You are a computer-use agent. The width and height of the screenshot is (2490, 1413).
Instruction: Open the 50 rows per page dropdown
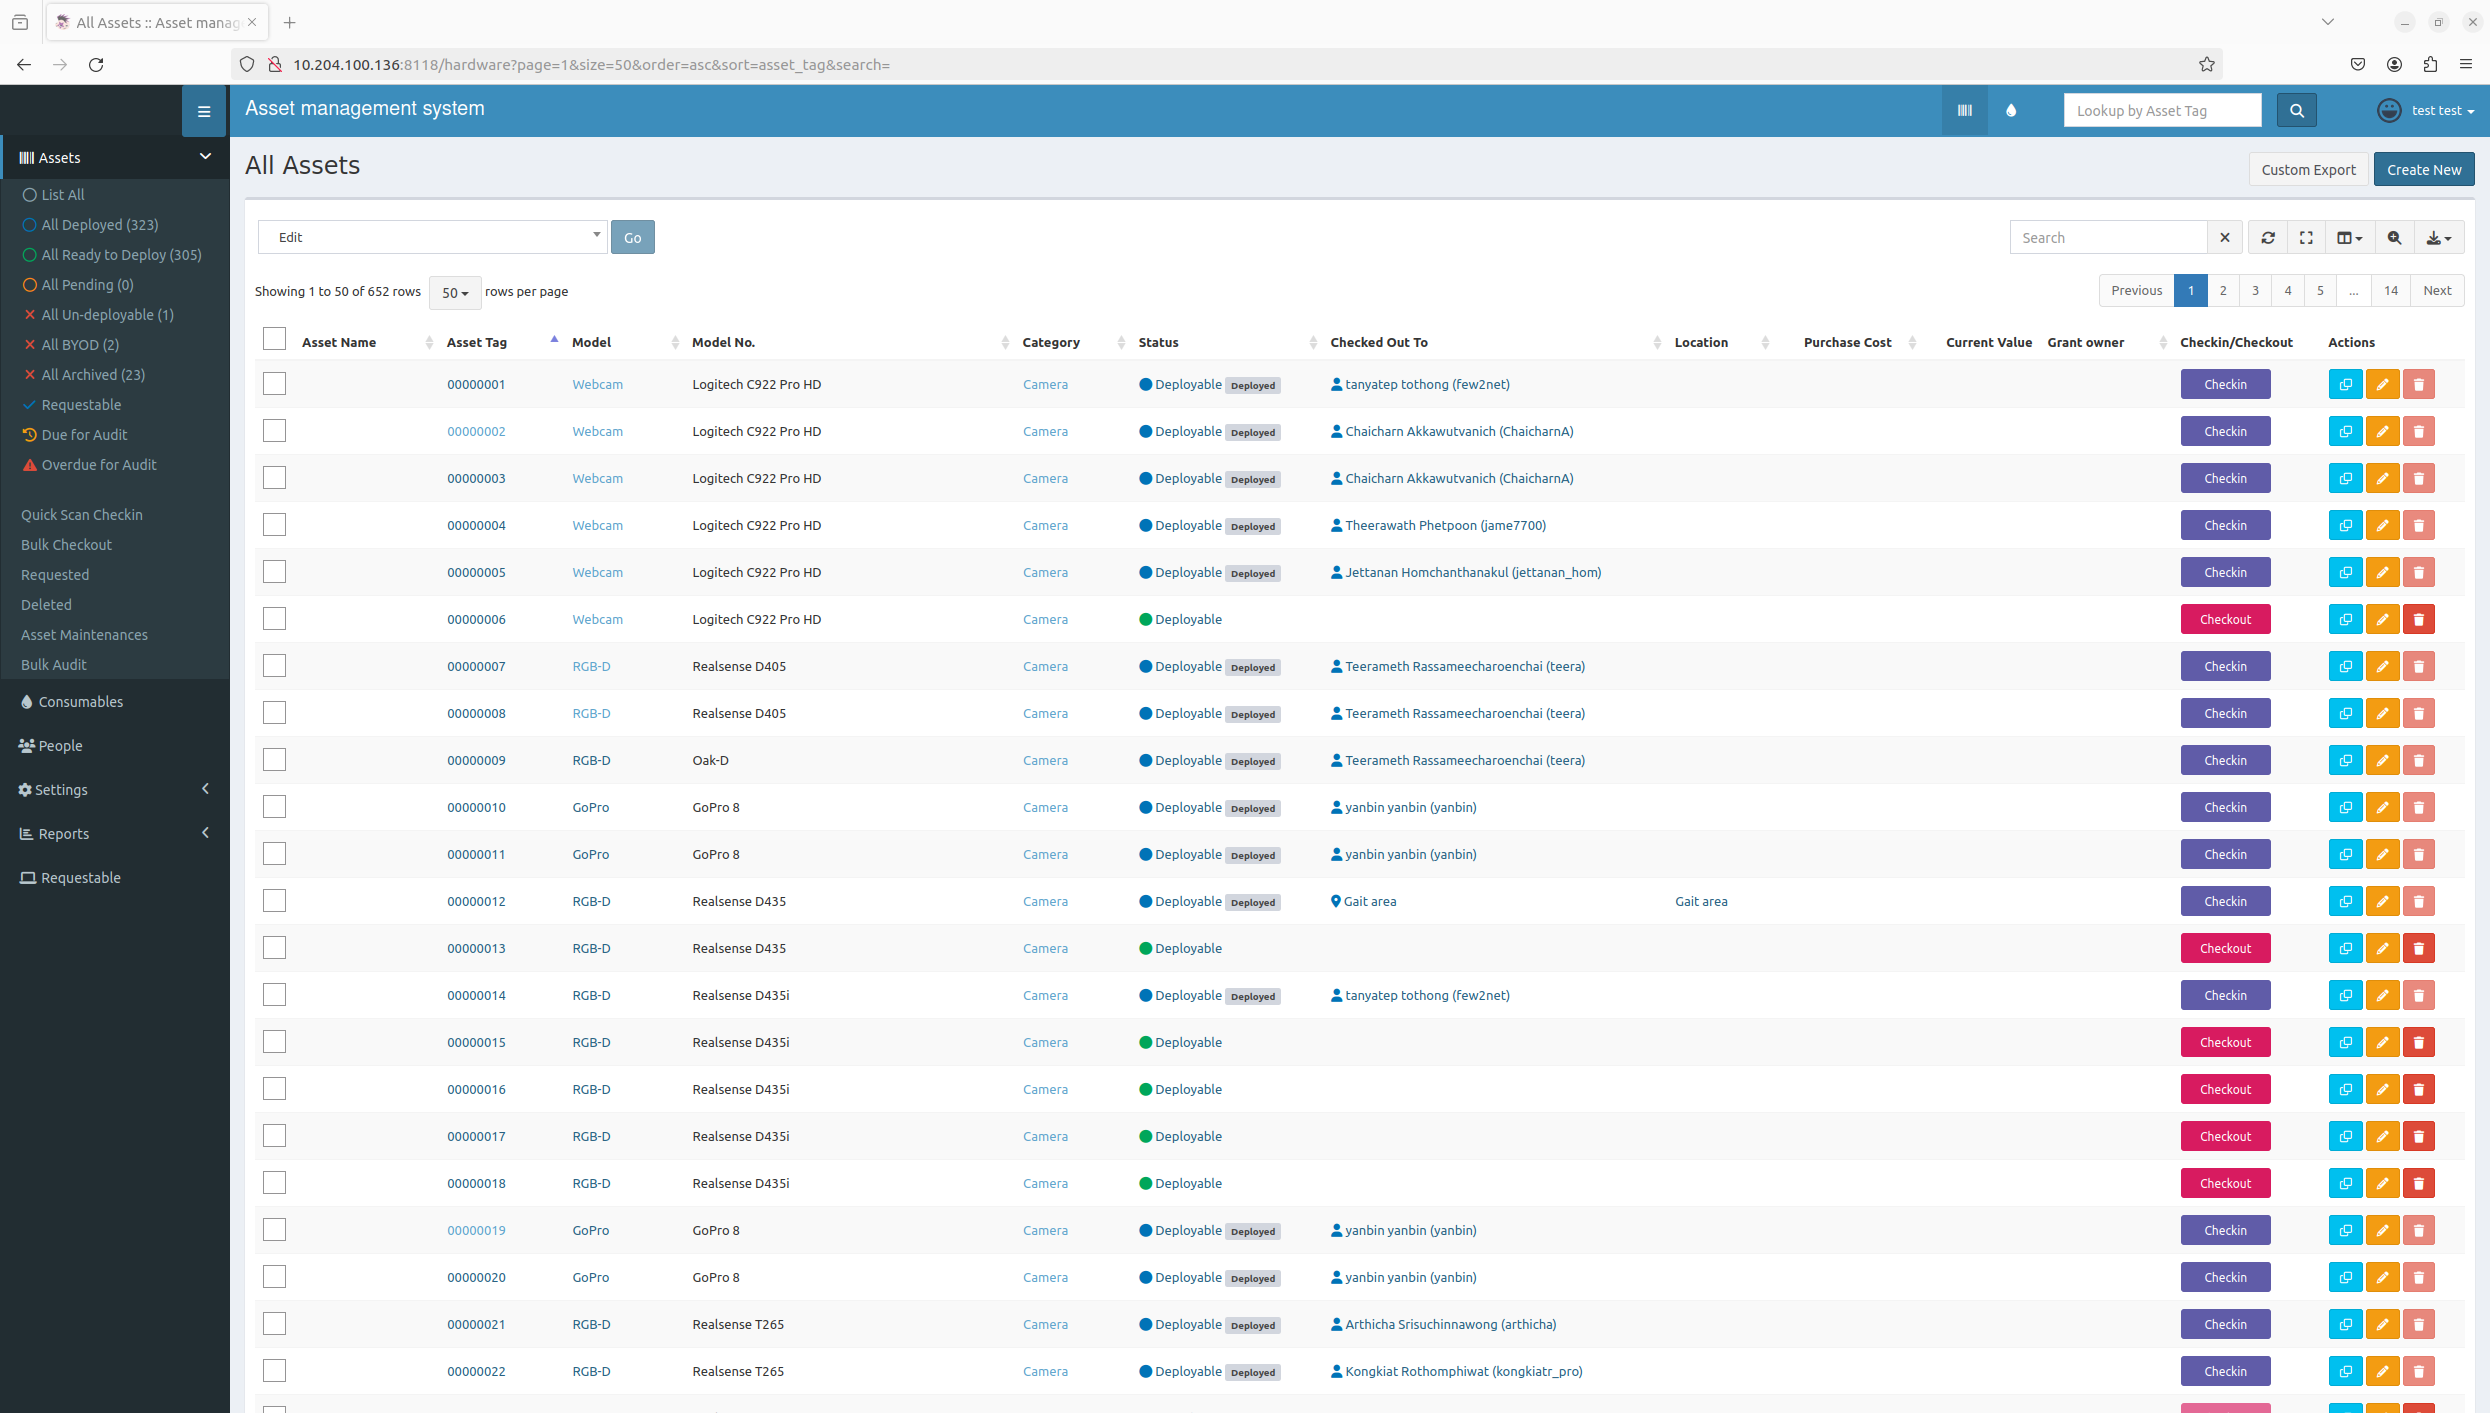coord(455,292)
